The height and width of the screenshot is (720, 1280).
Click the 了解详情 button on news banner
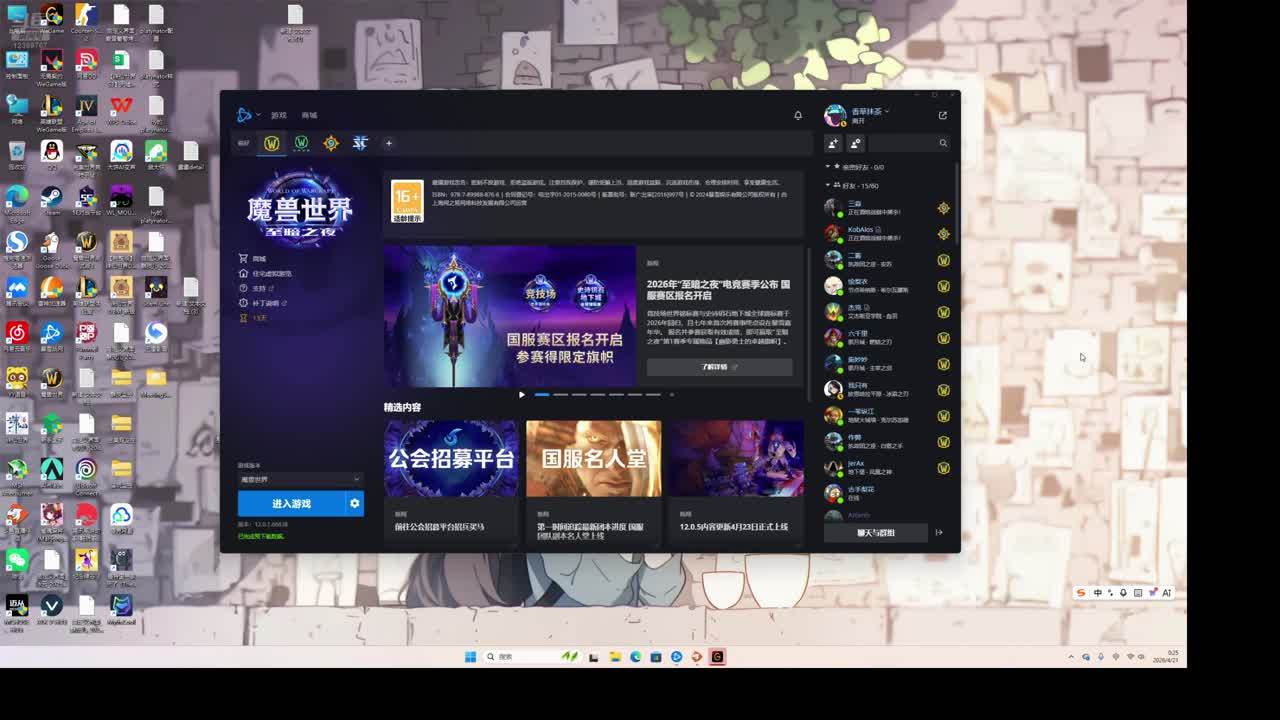tap(719, 367)
